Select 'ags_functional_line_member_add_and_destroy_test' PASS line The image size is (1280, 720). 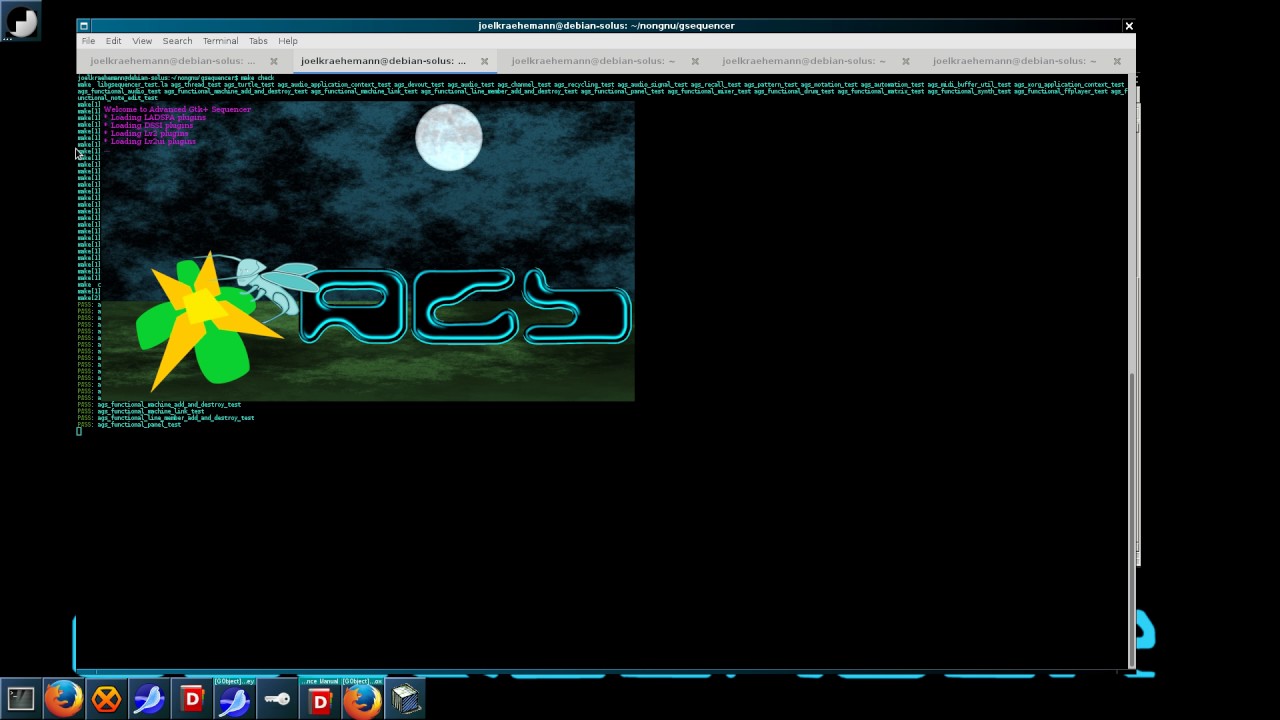[166, 418]
